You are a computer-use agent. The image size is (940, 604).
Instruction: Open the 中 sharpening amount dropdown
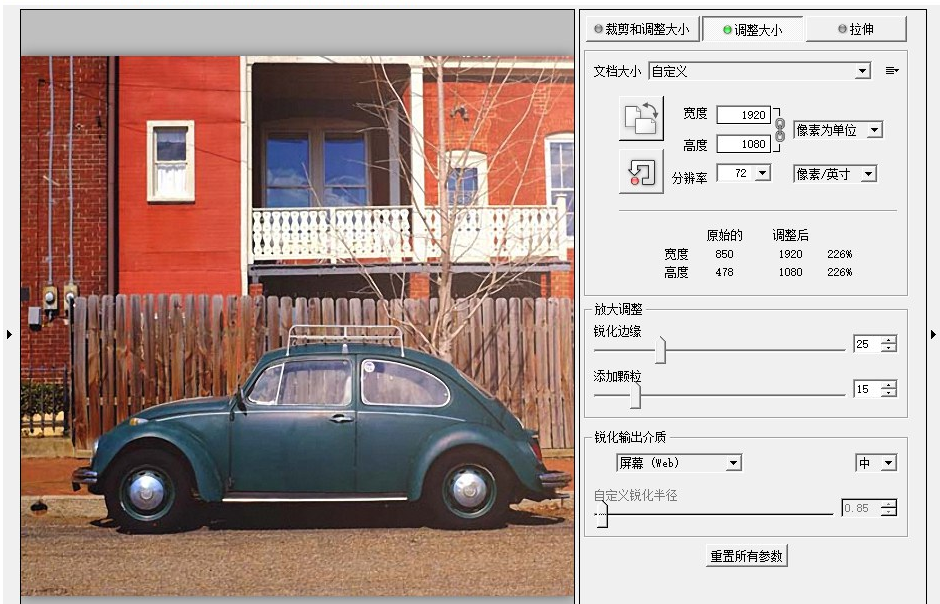[x=876, y=463]
